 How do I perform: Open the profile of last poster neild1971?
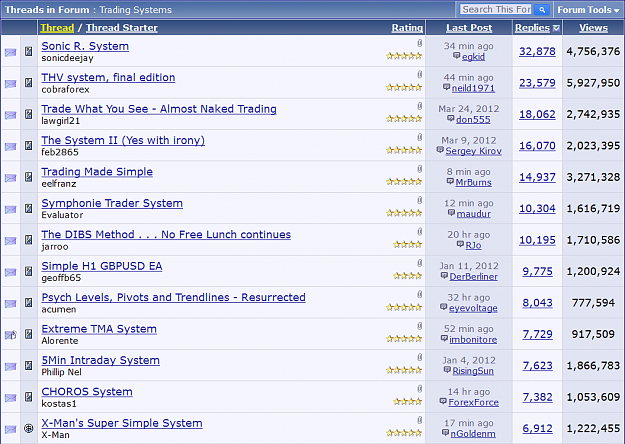(473, 88)
